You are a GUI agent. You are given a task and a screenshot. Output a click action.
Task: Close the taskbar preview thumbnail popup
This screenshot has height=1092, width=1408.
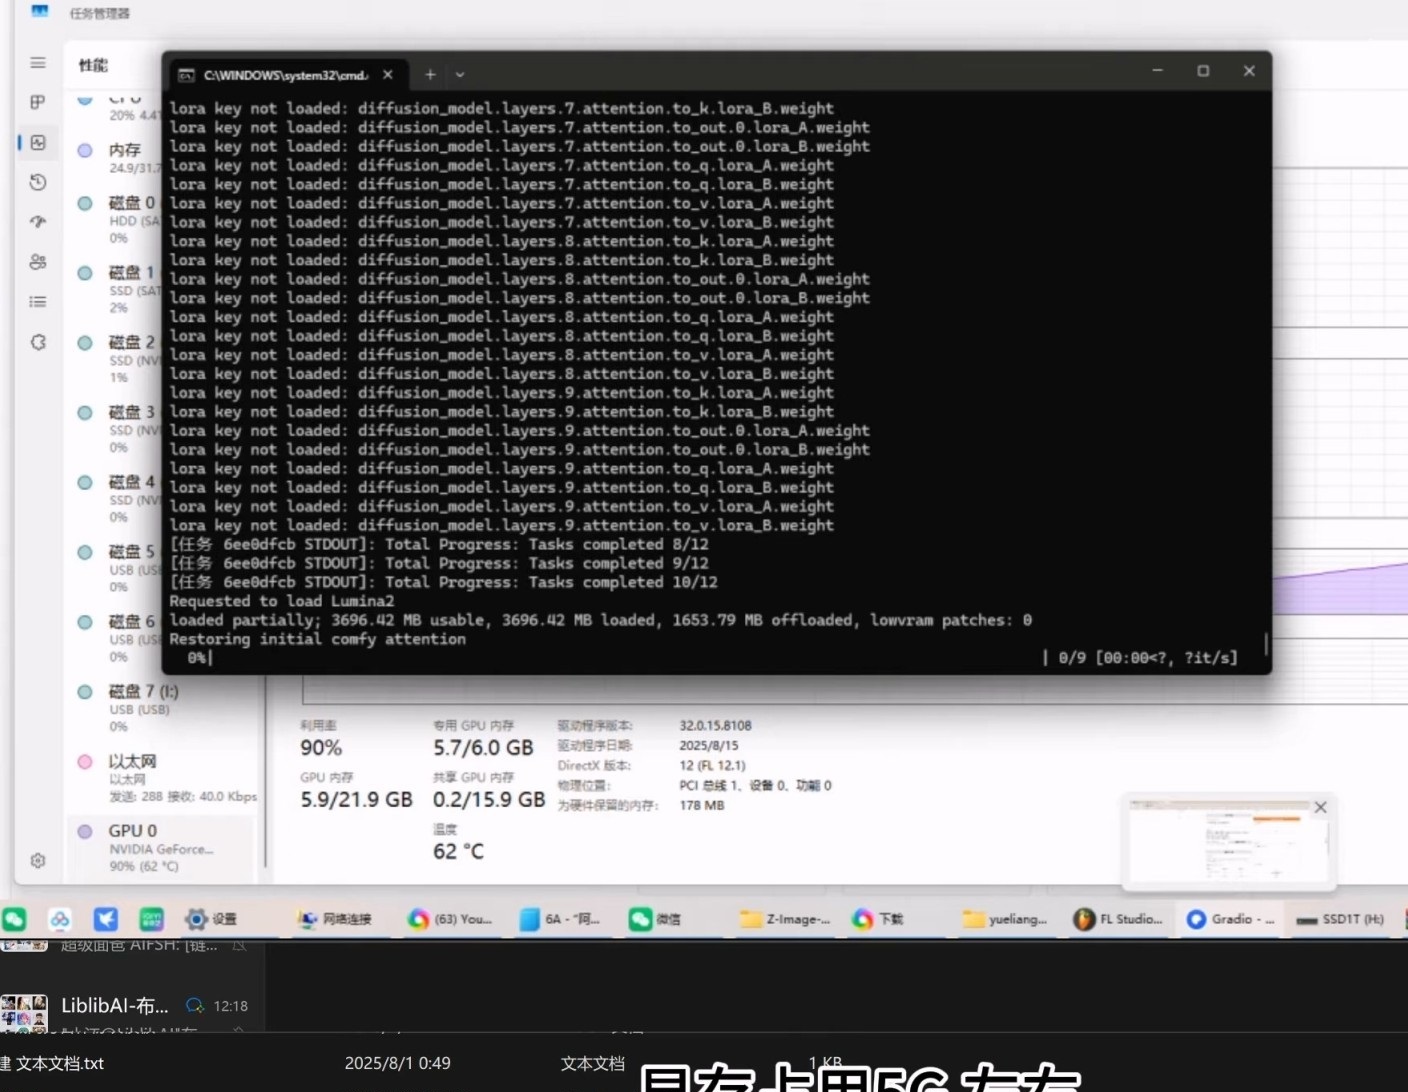coord(1320,807)
